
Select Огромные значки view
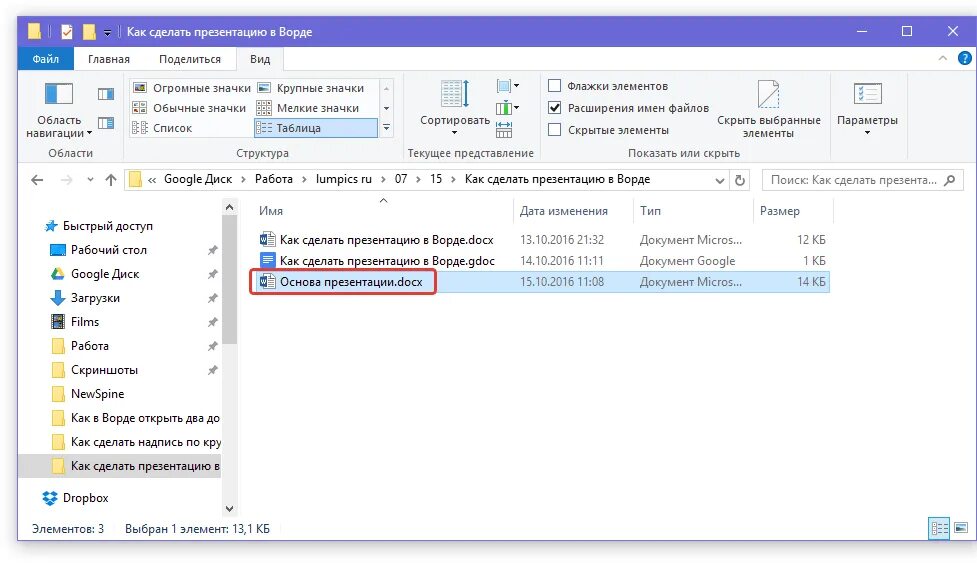[x=191, y=88]
